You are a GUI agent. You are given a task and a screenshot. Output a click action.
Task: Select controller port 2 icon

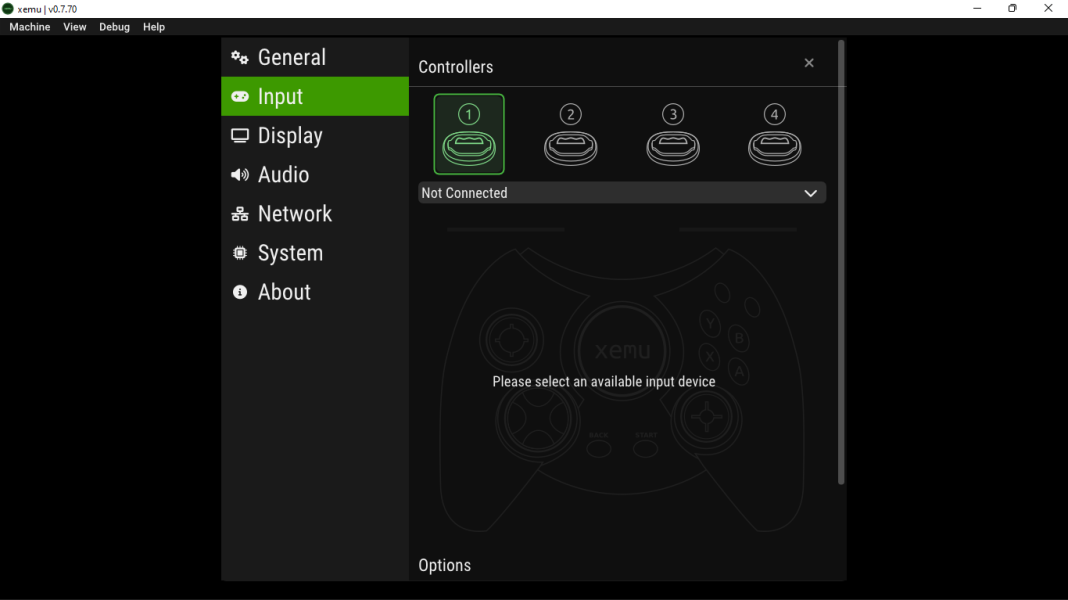click(x=571, y=134)
